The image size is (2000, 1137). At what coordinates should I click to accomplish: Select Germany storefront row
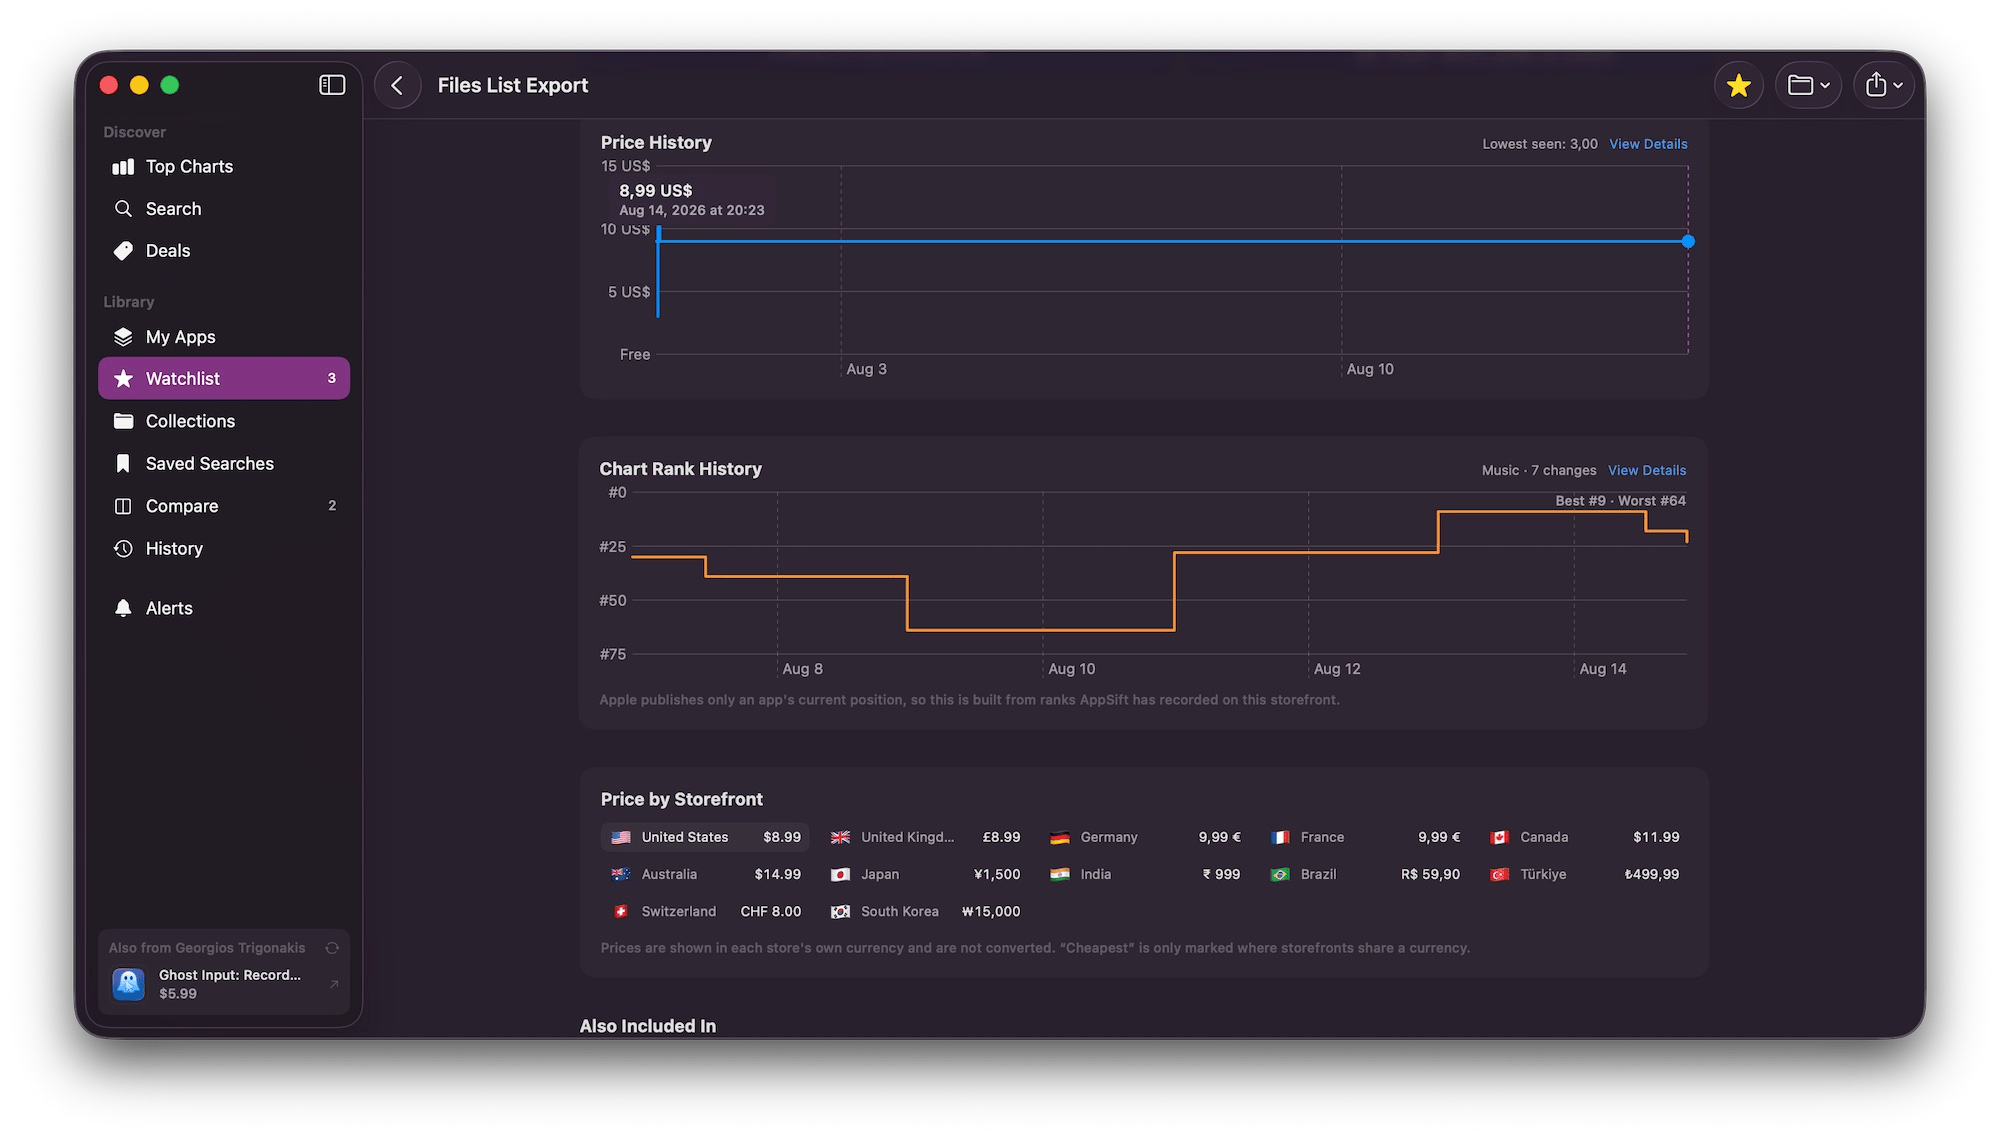pyautogui.click(x=1144, y=837)
